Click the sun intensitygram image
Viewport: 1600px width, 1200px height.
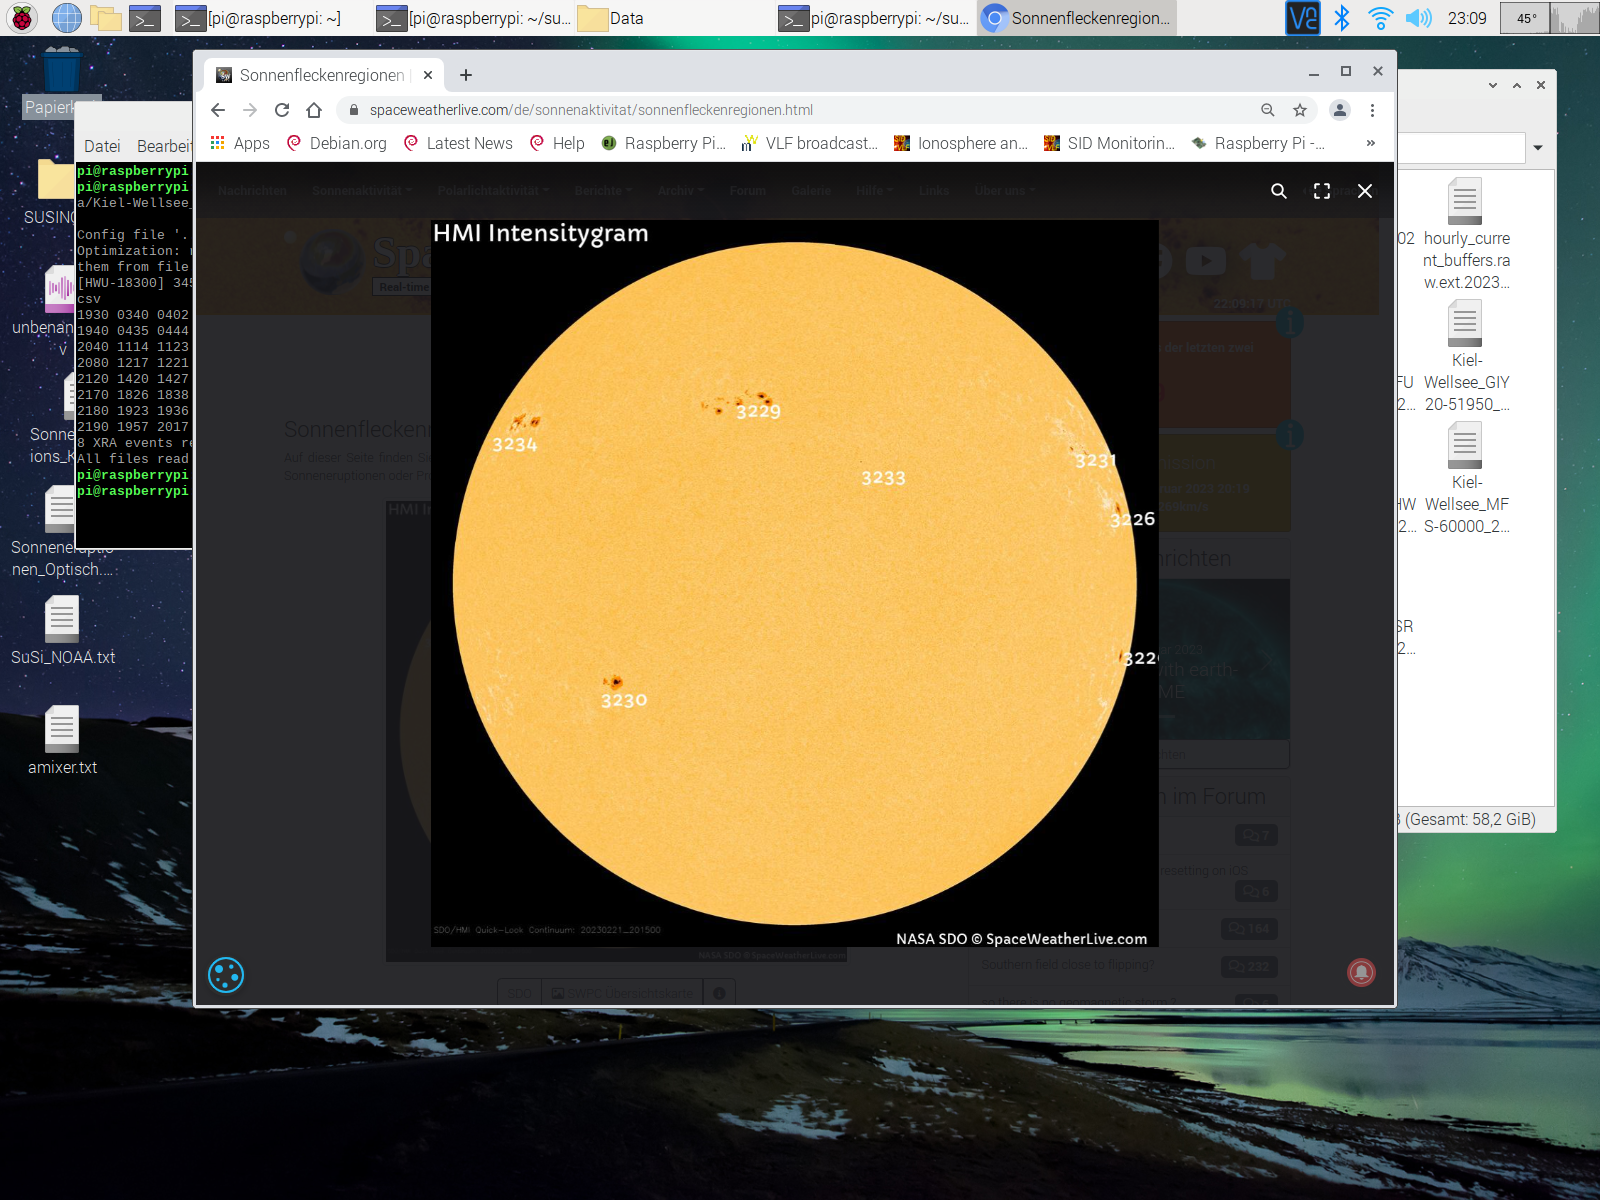pos(794,583)
